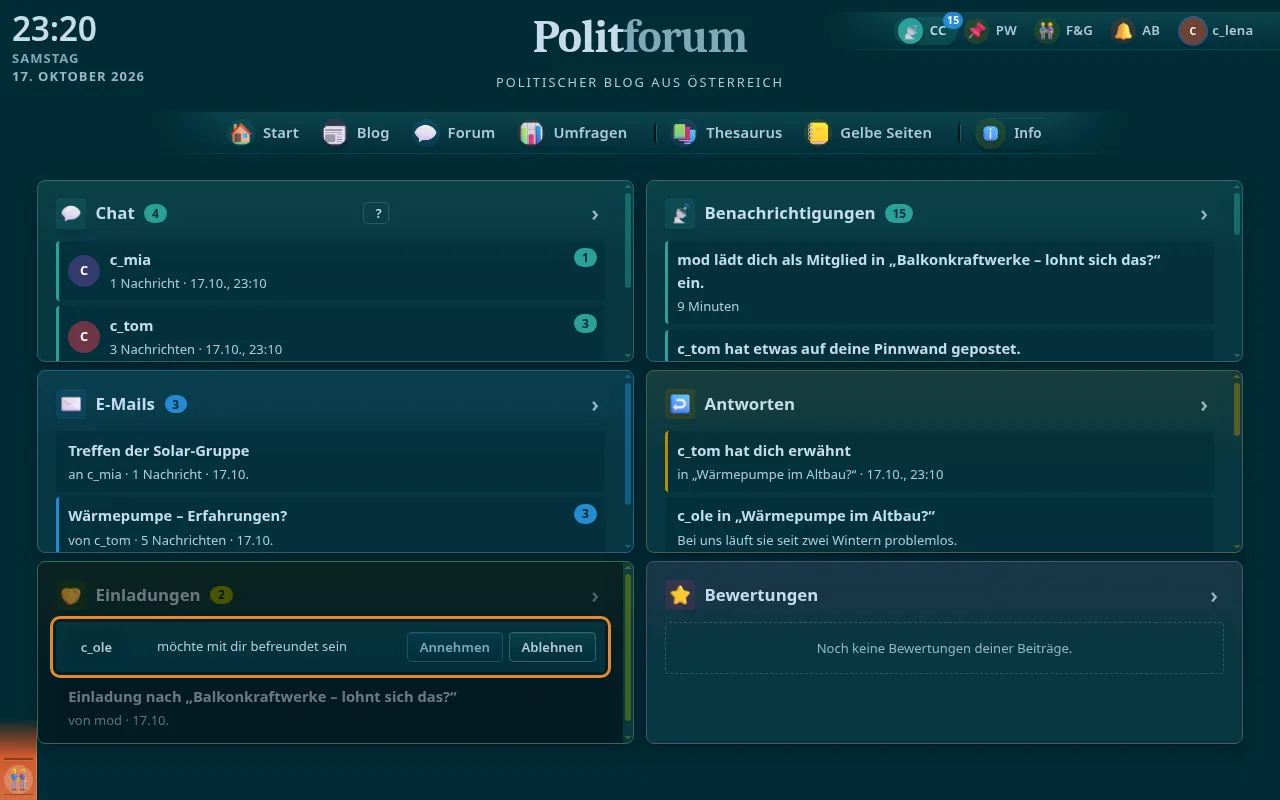Expand the Antworten panel chevron
1280x800 pixels.
(1204, 405)
